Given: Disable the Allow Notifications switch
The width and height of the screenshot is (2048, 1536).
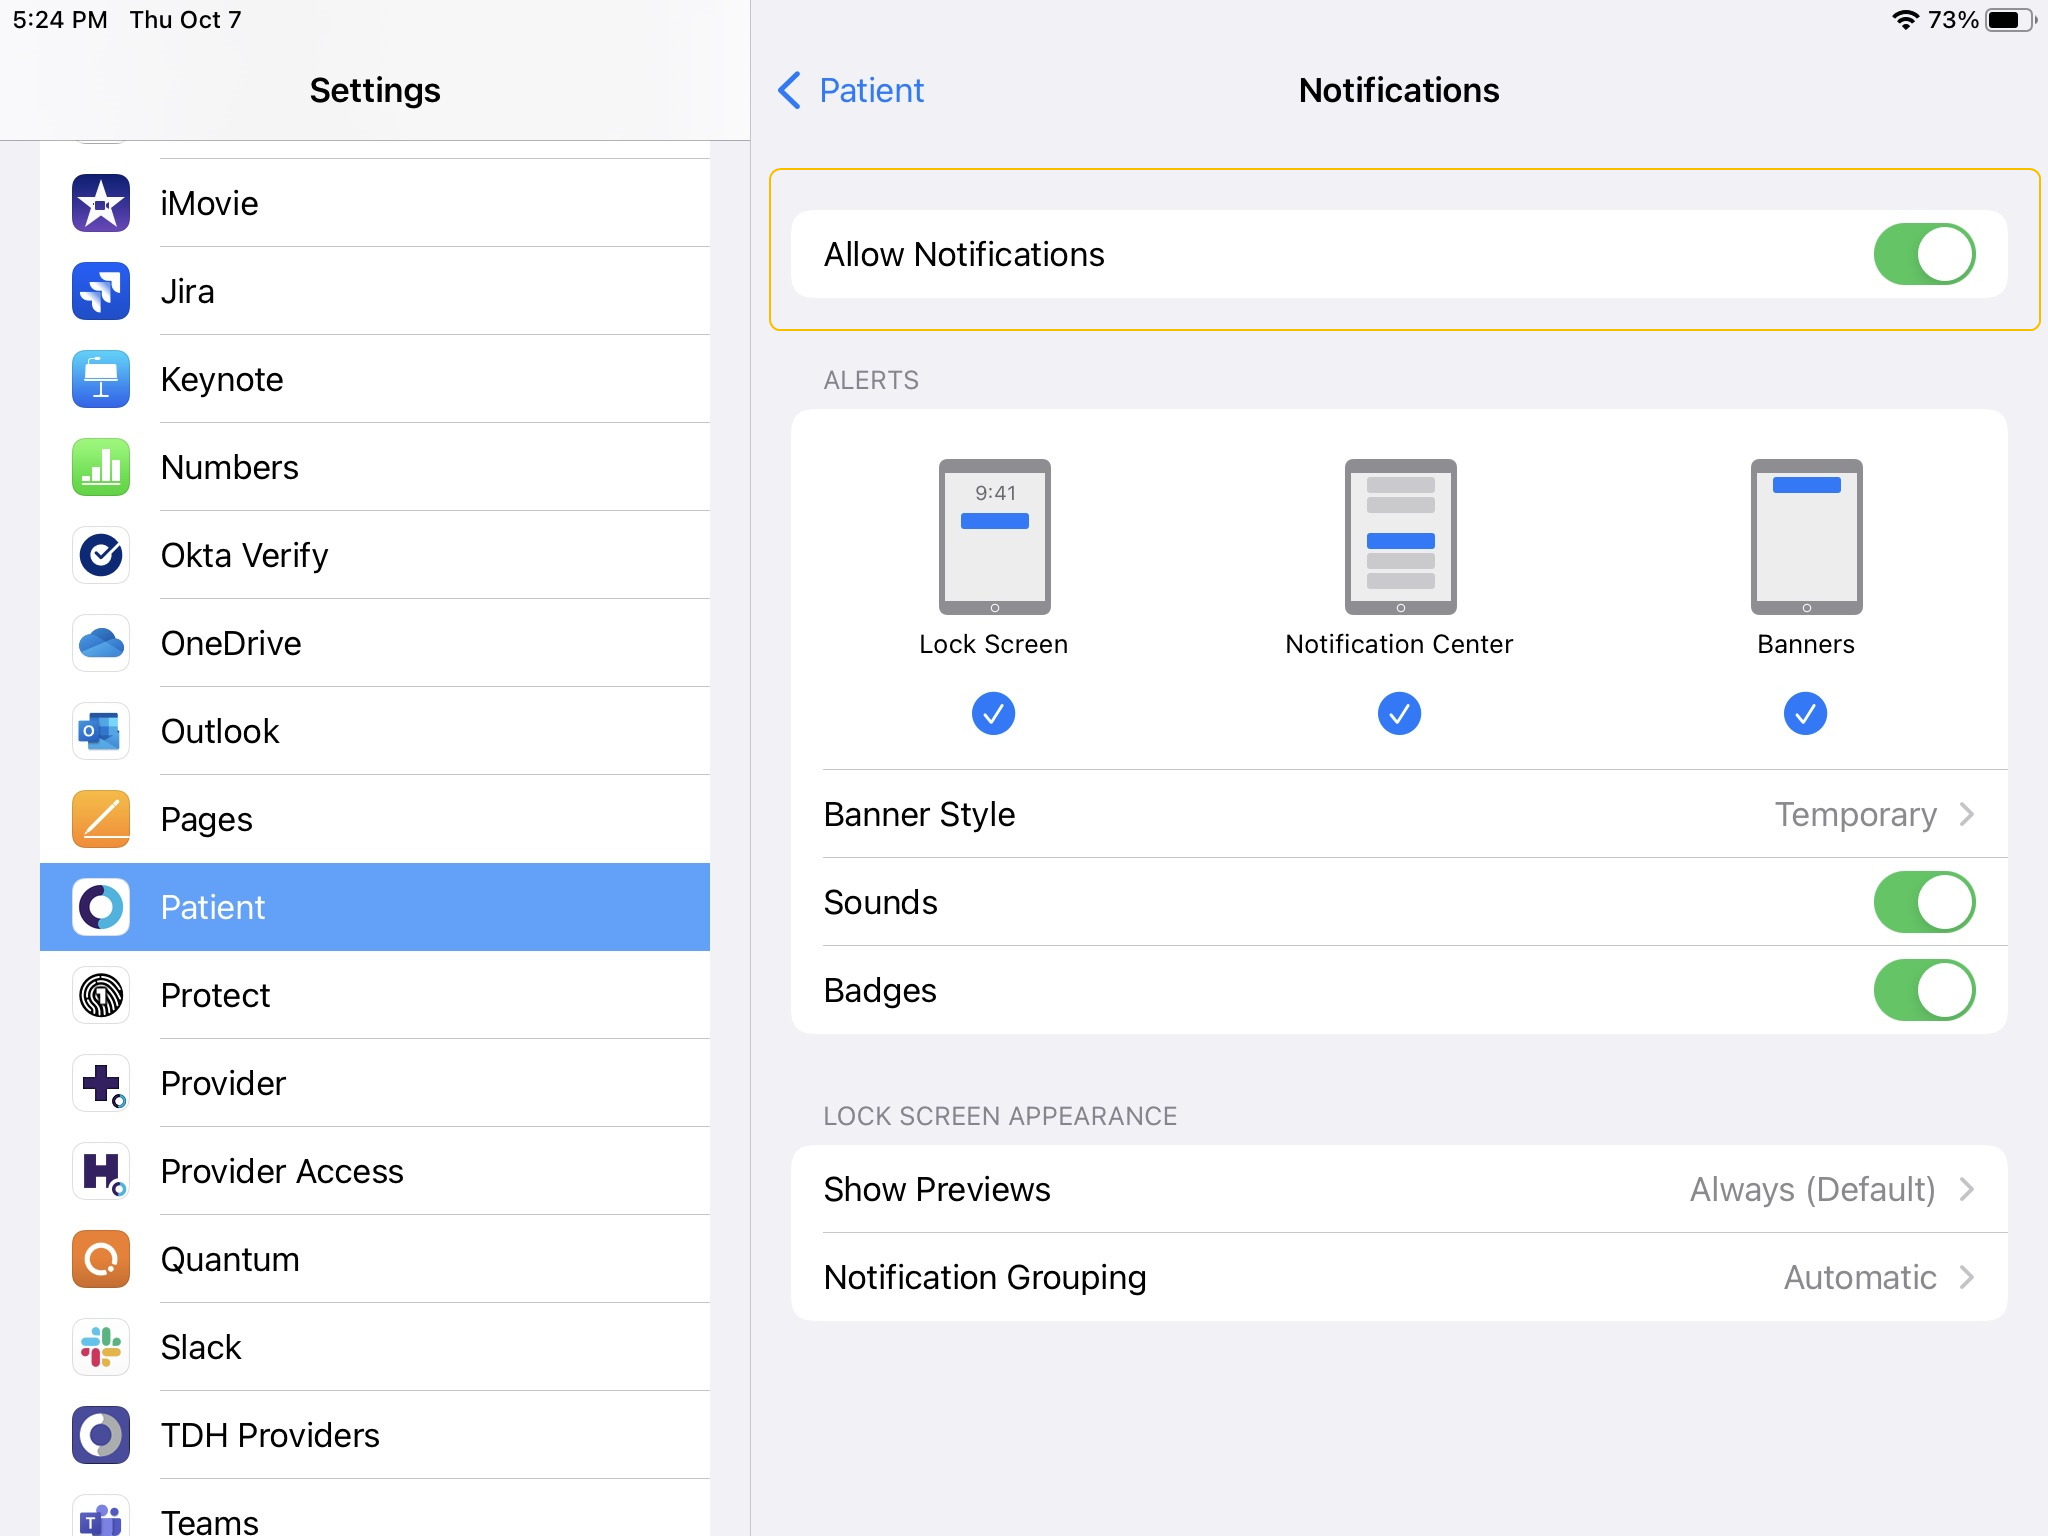Looking at the screenshot, I should (1923, 254).
